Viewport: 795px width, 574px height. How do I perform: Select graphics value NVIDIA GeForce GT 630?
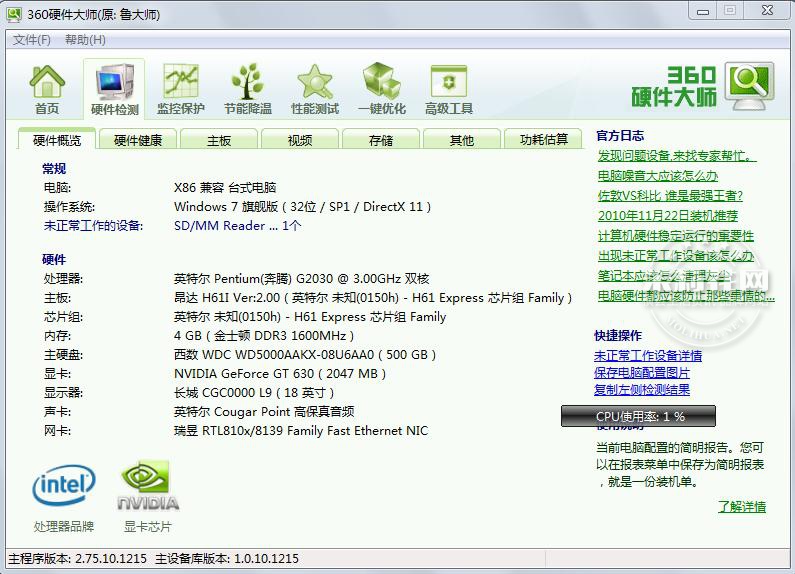click(280, 374)
